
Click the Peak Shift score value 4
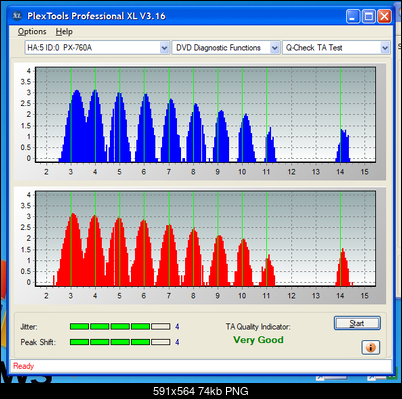(177, 342)
